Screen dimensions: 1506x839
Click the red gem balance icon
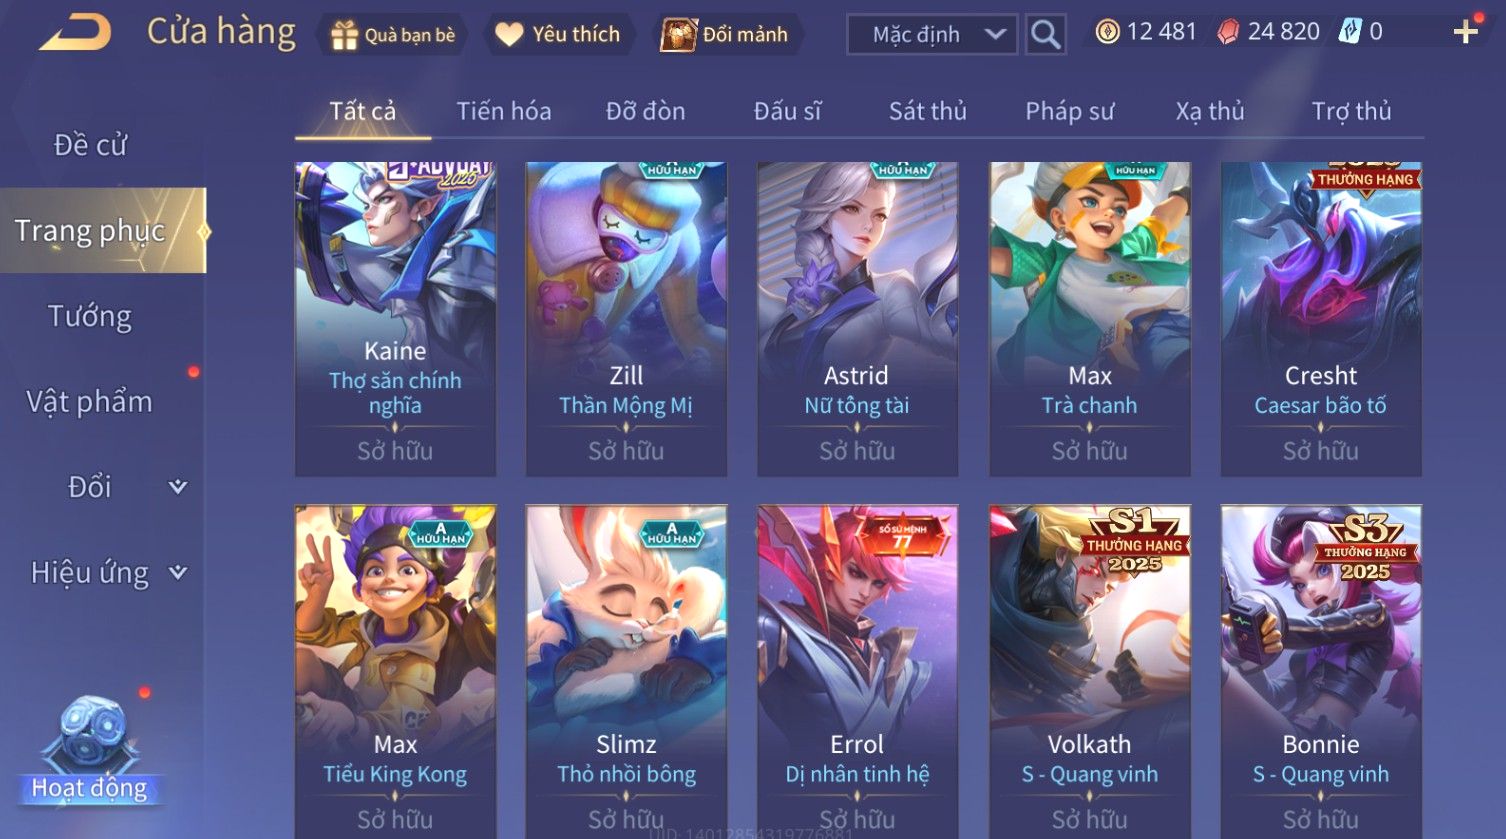click(x=1227, y=32)
